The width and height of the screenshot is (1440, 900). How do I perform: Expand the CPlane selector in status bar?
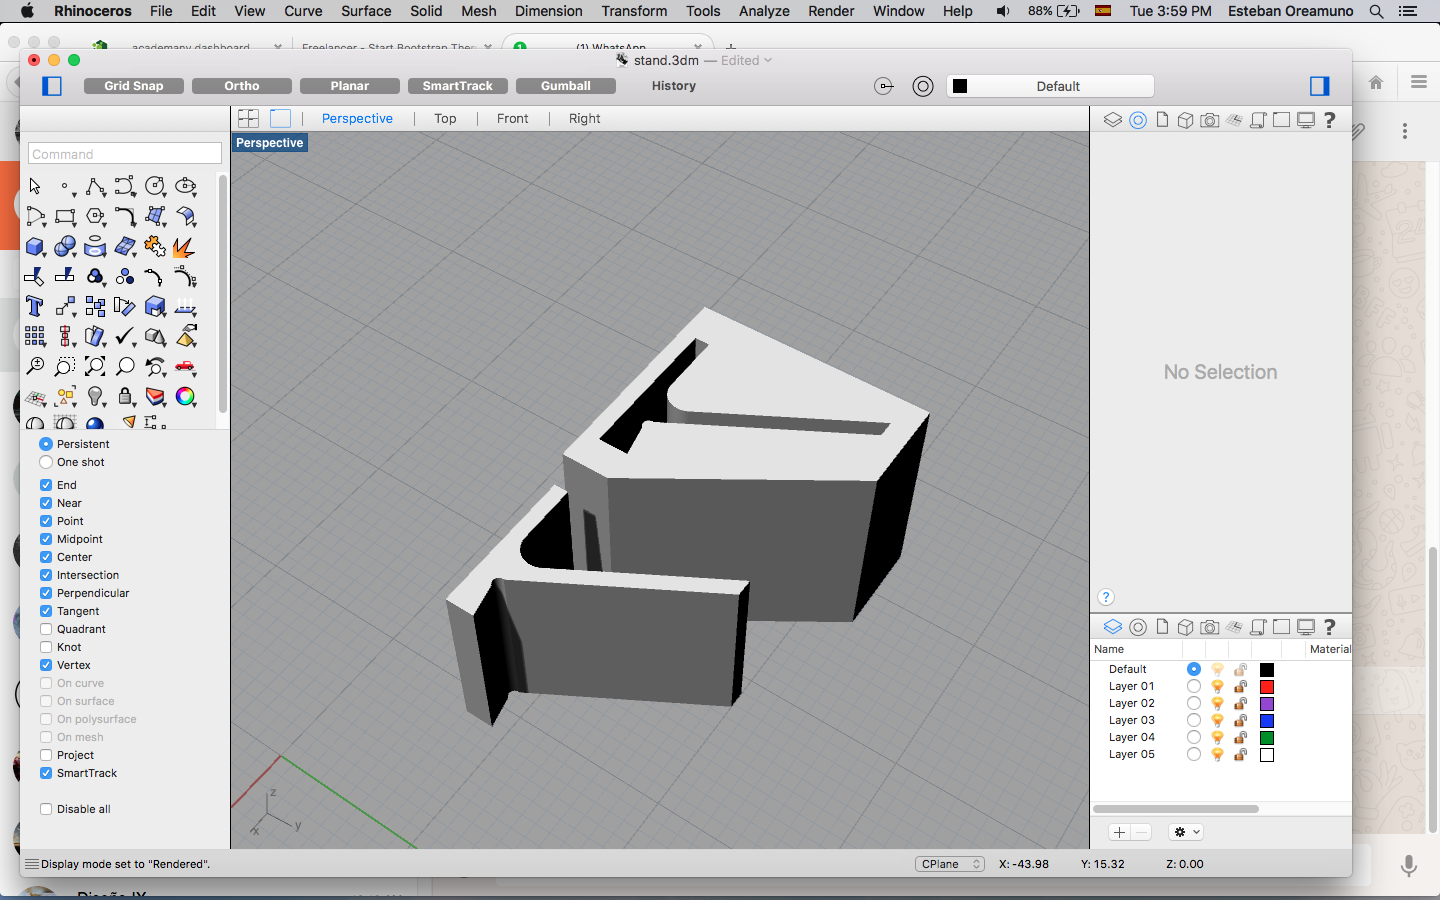click(949, 864)
